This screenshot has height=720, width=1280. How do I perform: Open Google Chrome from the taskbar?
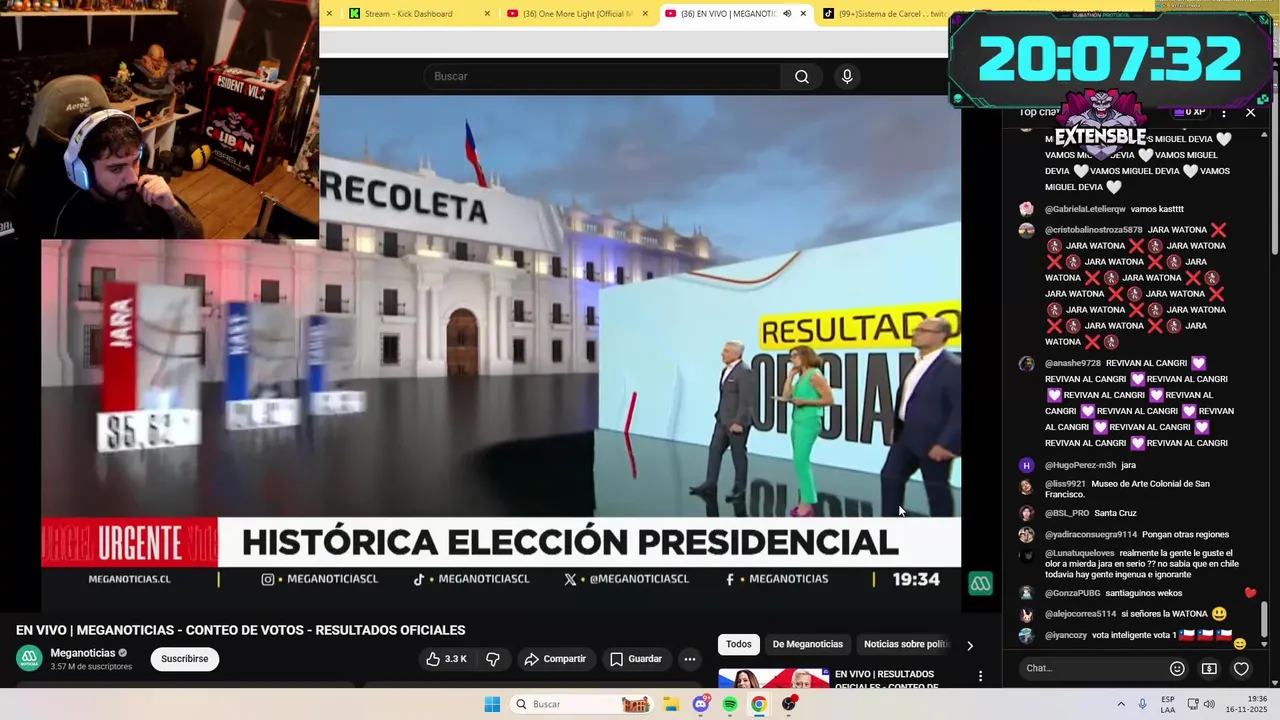[759, 704]
